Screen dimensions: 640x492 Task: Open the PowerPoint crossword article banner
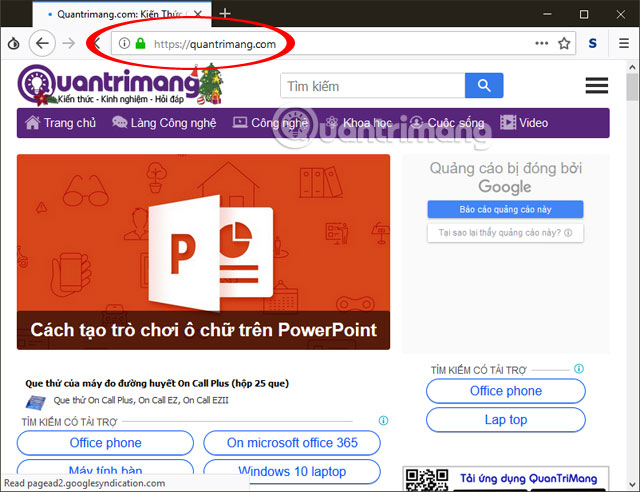203,252
